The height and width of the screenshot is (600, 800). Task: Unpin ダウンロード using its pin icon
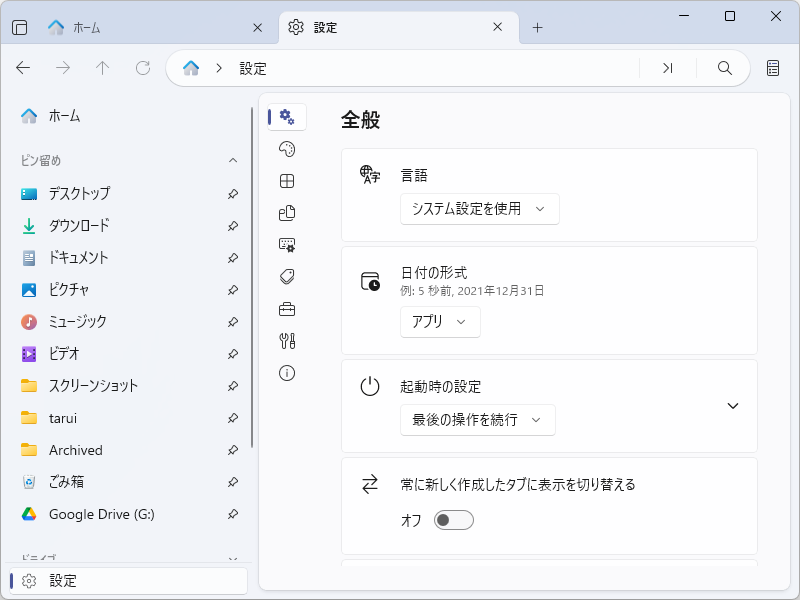[233, 226]
